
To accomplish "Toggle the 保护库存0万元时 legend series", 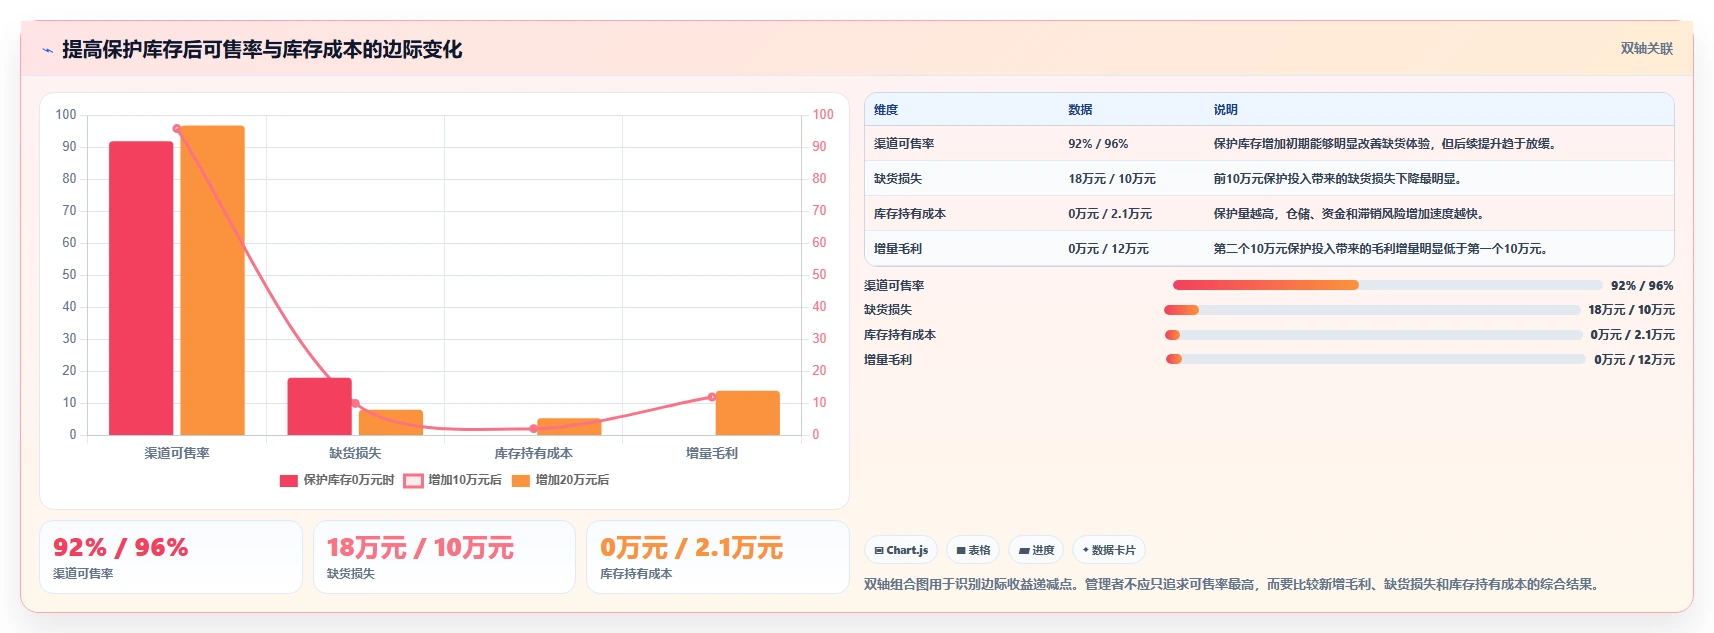I will click(x=337, y=480).
